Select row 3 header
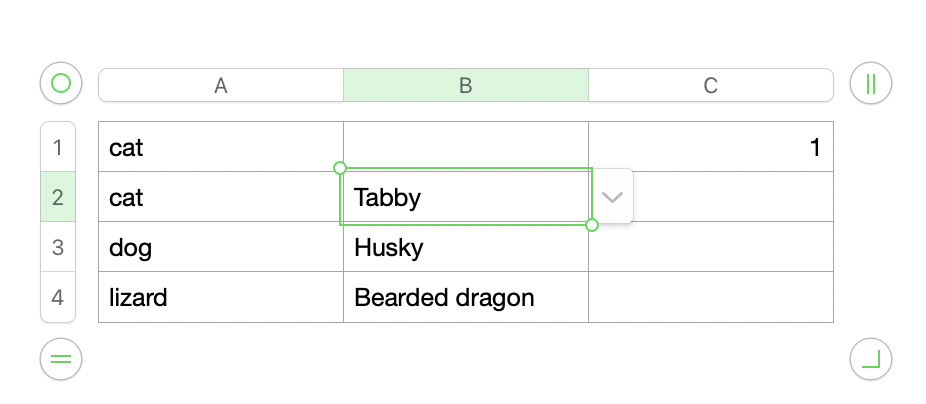Image resolution: width=926 pixels, height=404 pixels. coord(58,247)
